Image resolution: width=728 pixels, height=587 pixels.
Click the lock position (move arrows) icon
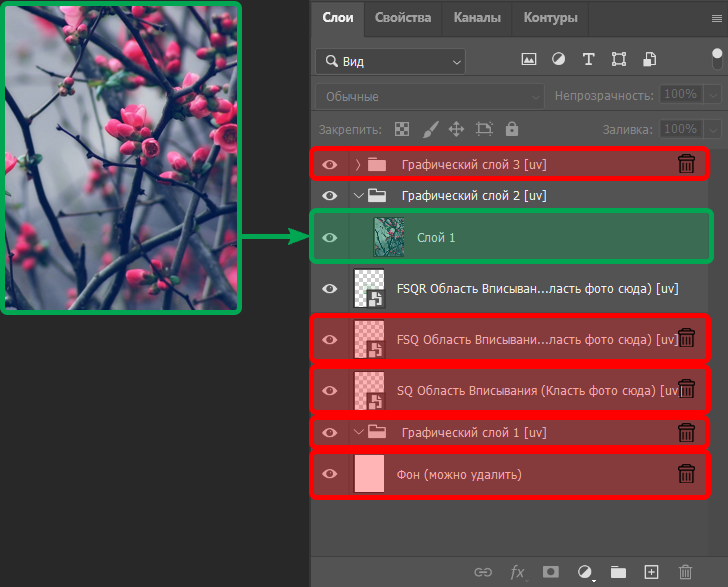pyautogui.click(x=456, y=129)
